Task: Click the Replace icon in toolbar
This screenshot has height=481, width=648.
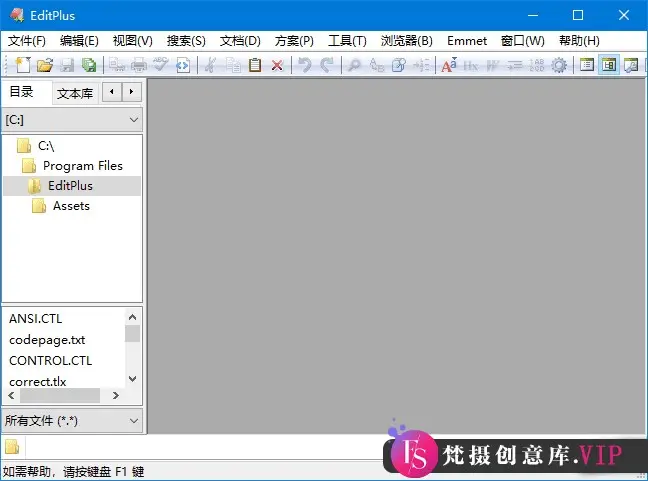Action: click(376, 65)
